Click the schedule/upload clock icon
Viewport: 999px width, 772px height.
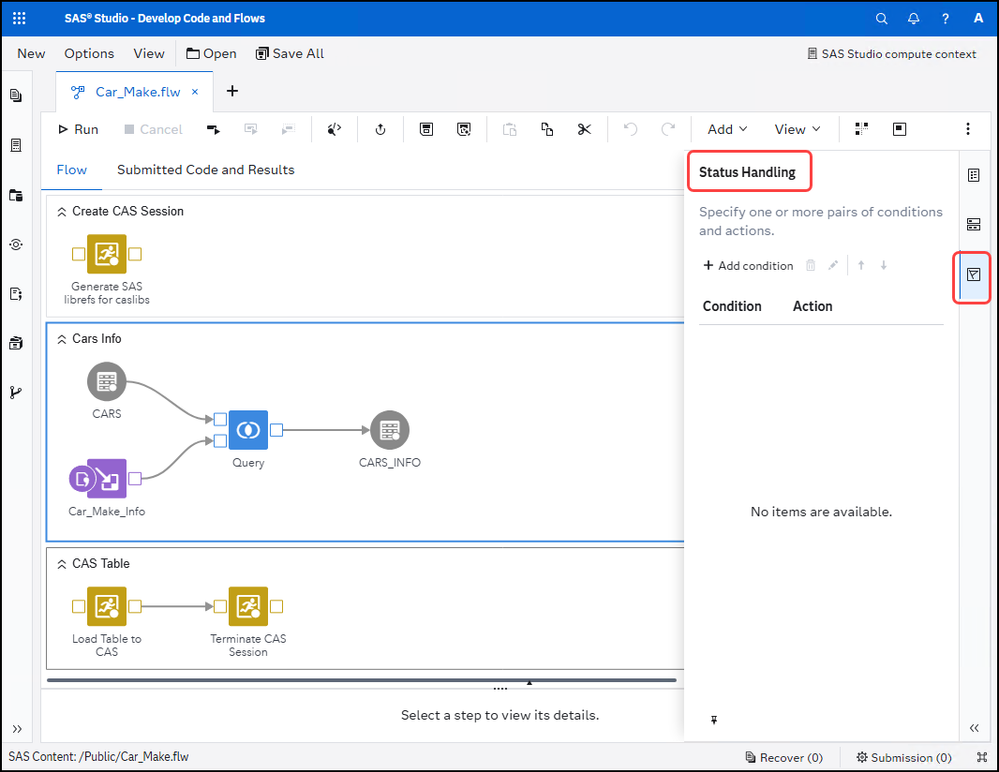[x=380, y=129]
